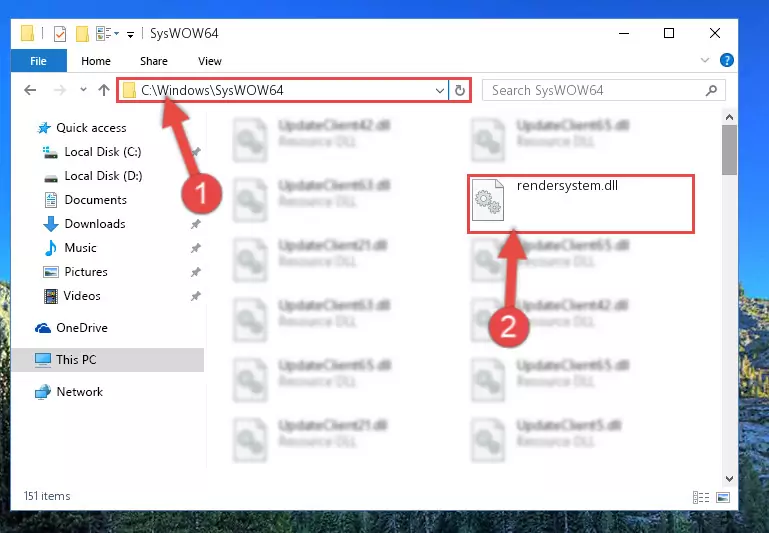This screenshot has width=769, height=533.
Task: Expand the ribbon with the chevron
Action: [x=705, y=60]
